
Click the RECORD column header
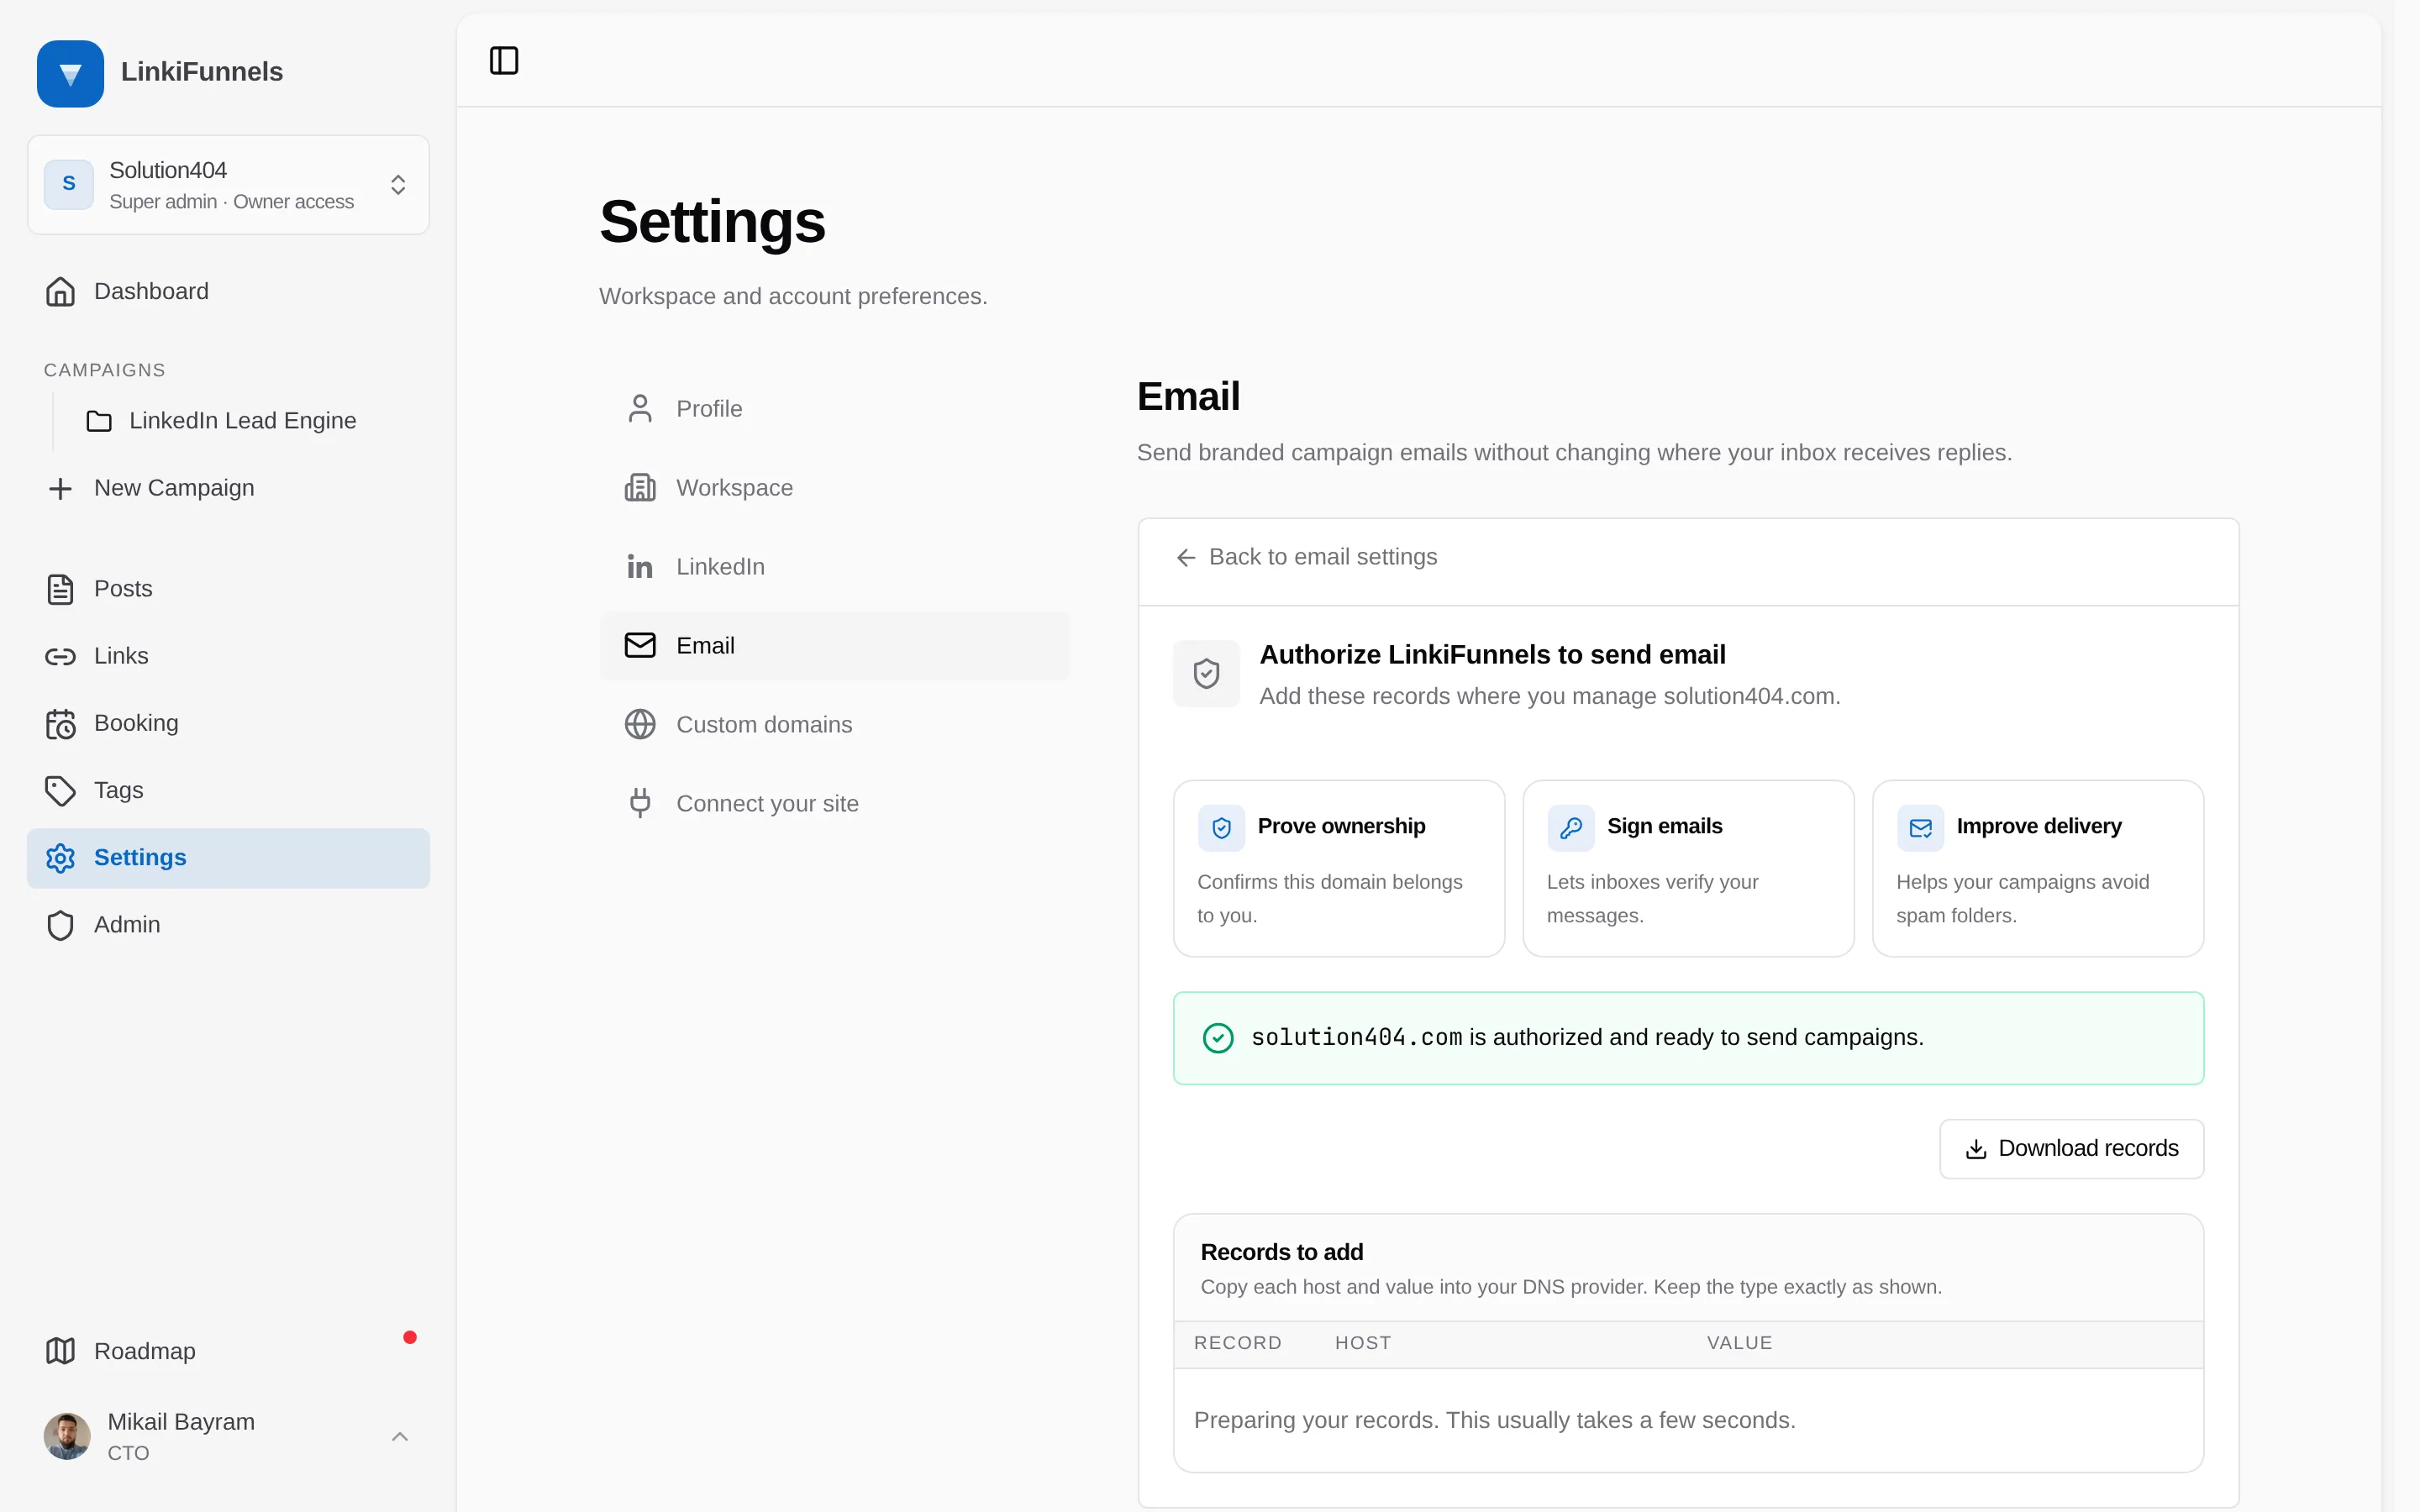1238,1343
